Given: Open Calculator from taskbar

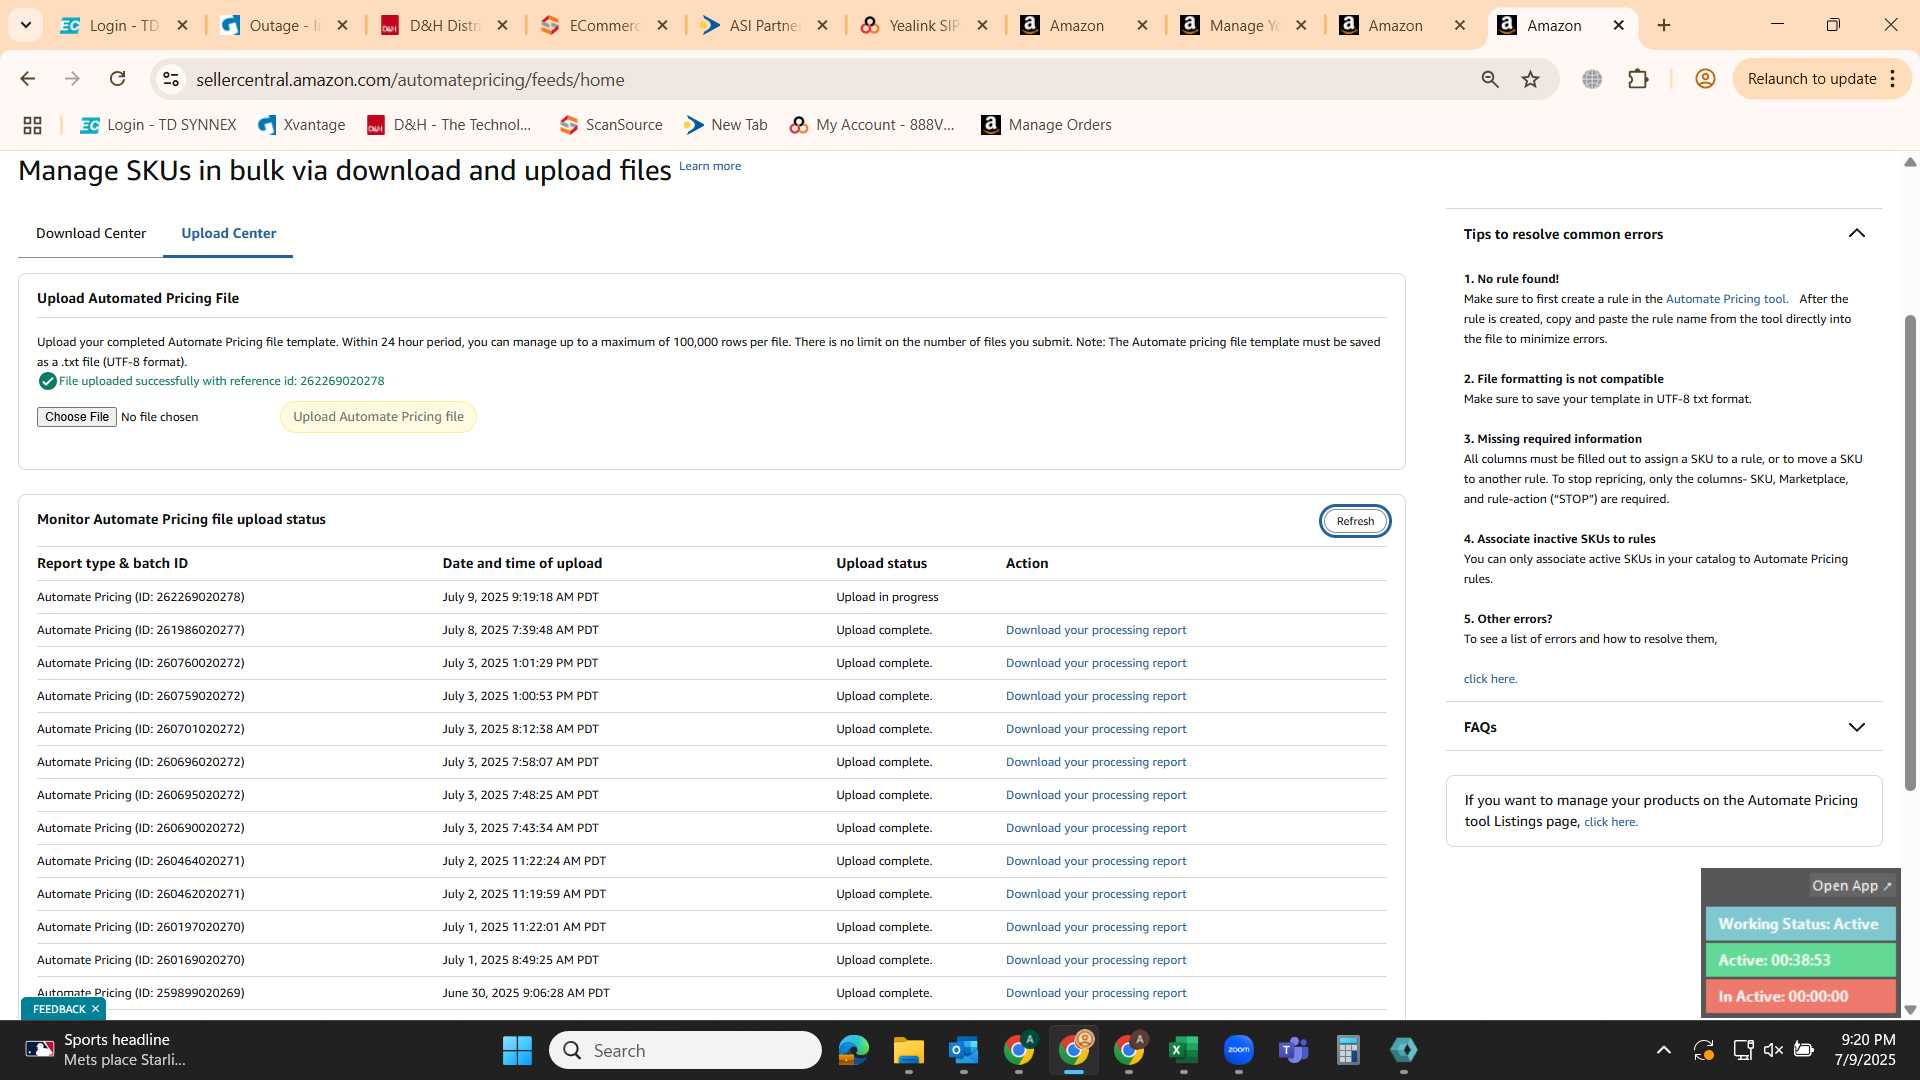Looking at the screenshot, I should 1348,1050.
